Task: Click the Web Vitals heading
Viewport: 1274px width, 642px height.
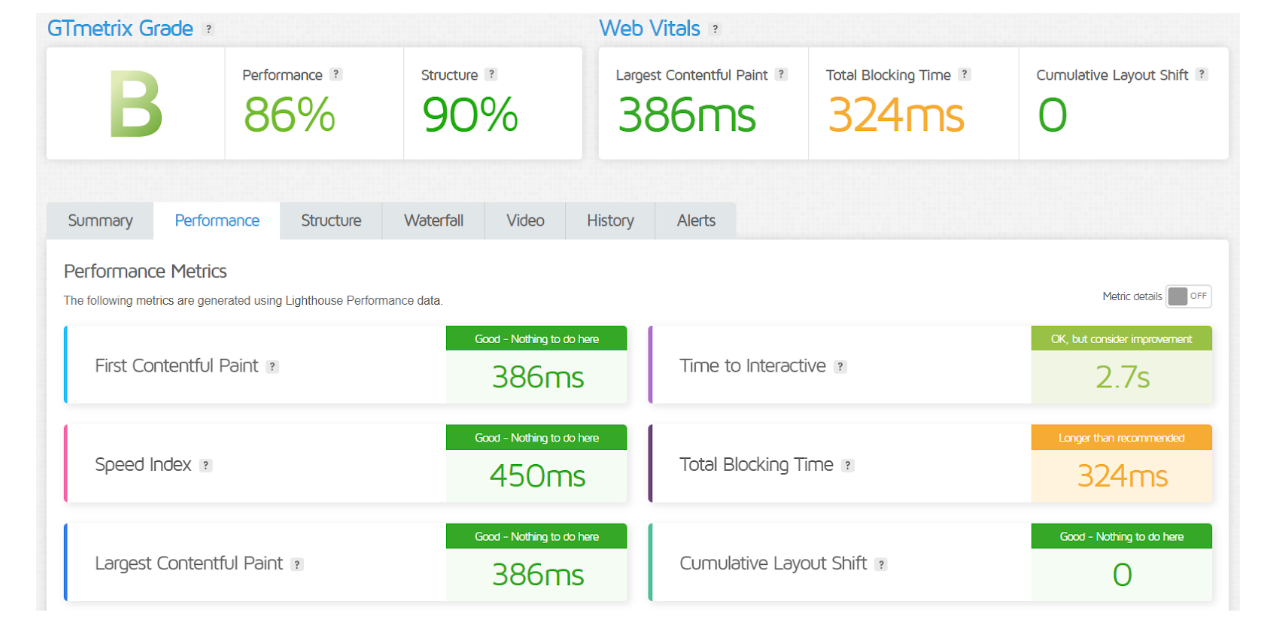Action: pos(650,28)
